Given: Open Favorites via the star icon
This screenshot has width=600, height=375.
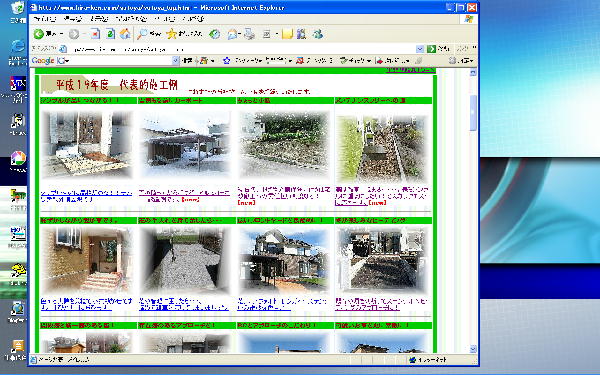Looking at the screenshot, I should [x=171, y=34].
